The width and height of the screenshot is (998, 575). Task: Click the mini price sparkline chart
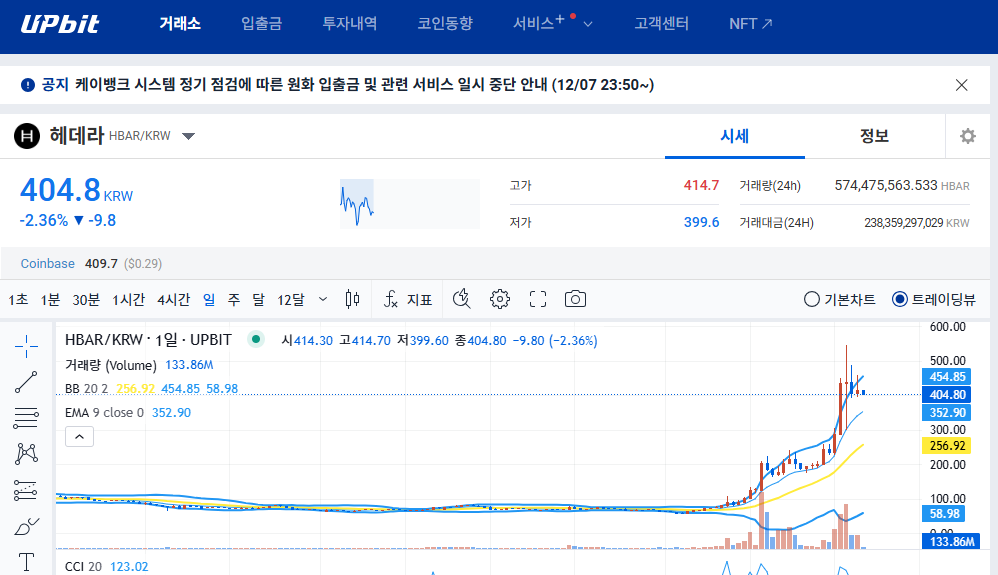409,204
